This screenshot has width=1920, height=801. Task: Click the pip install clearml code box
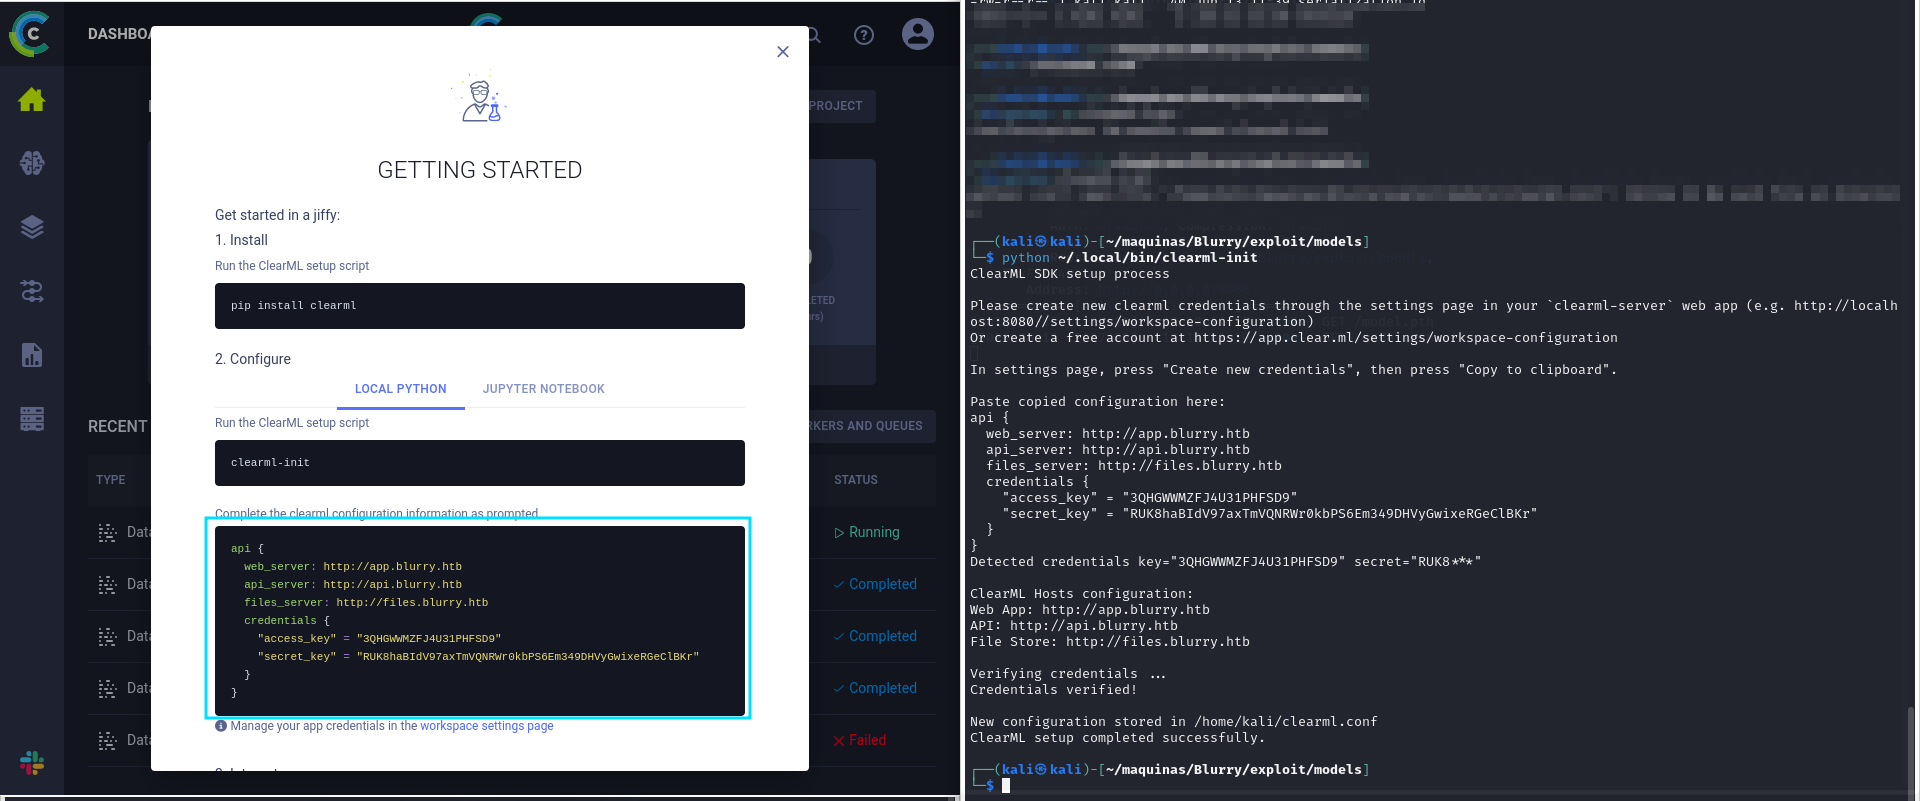[x=479, y=306]
